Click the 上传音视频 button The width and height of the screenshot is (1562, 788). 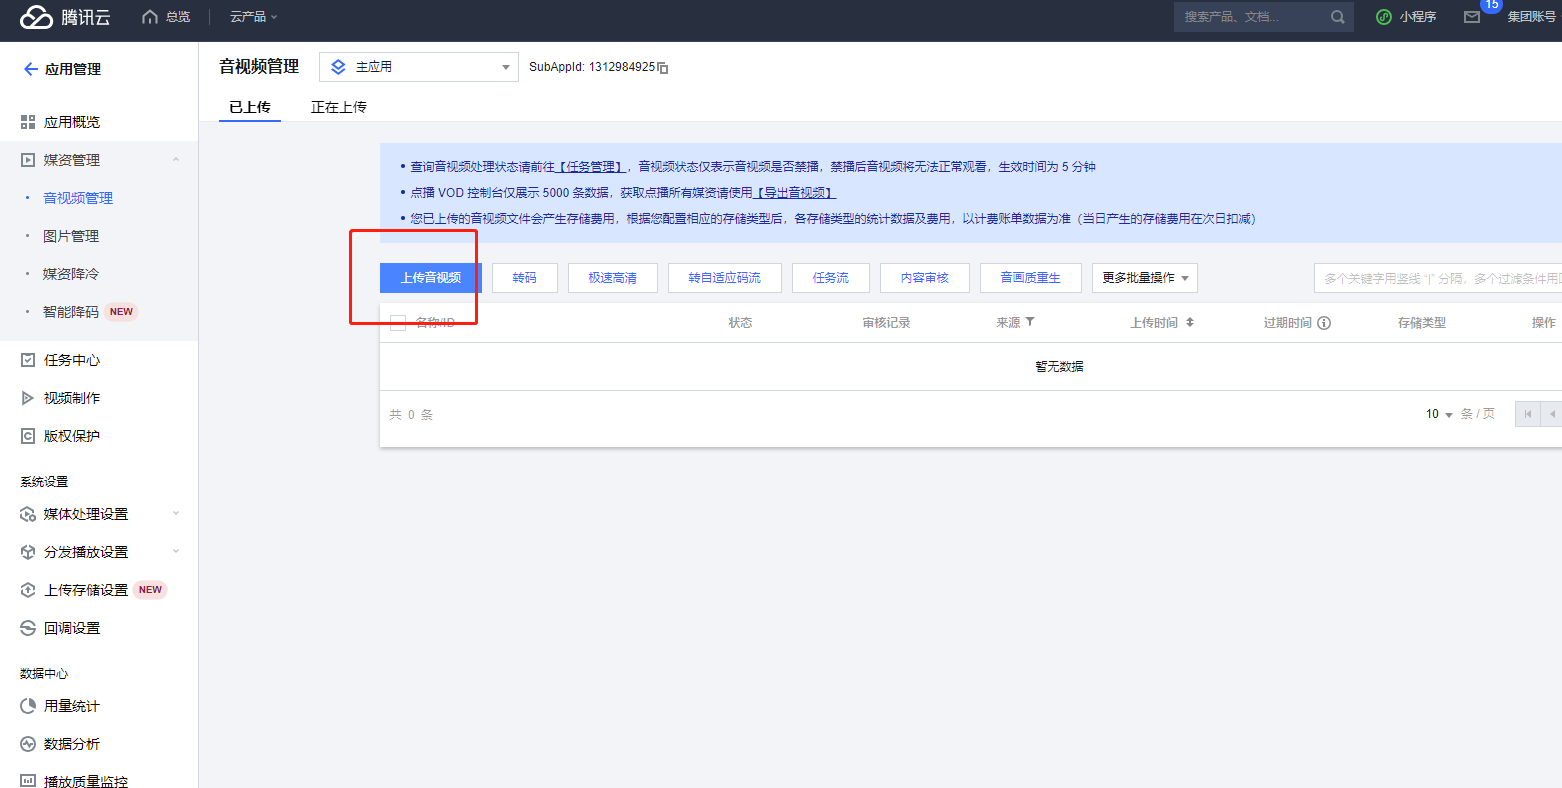coord(431,278)
